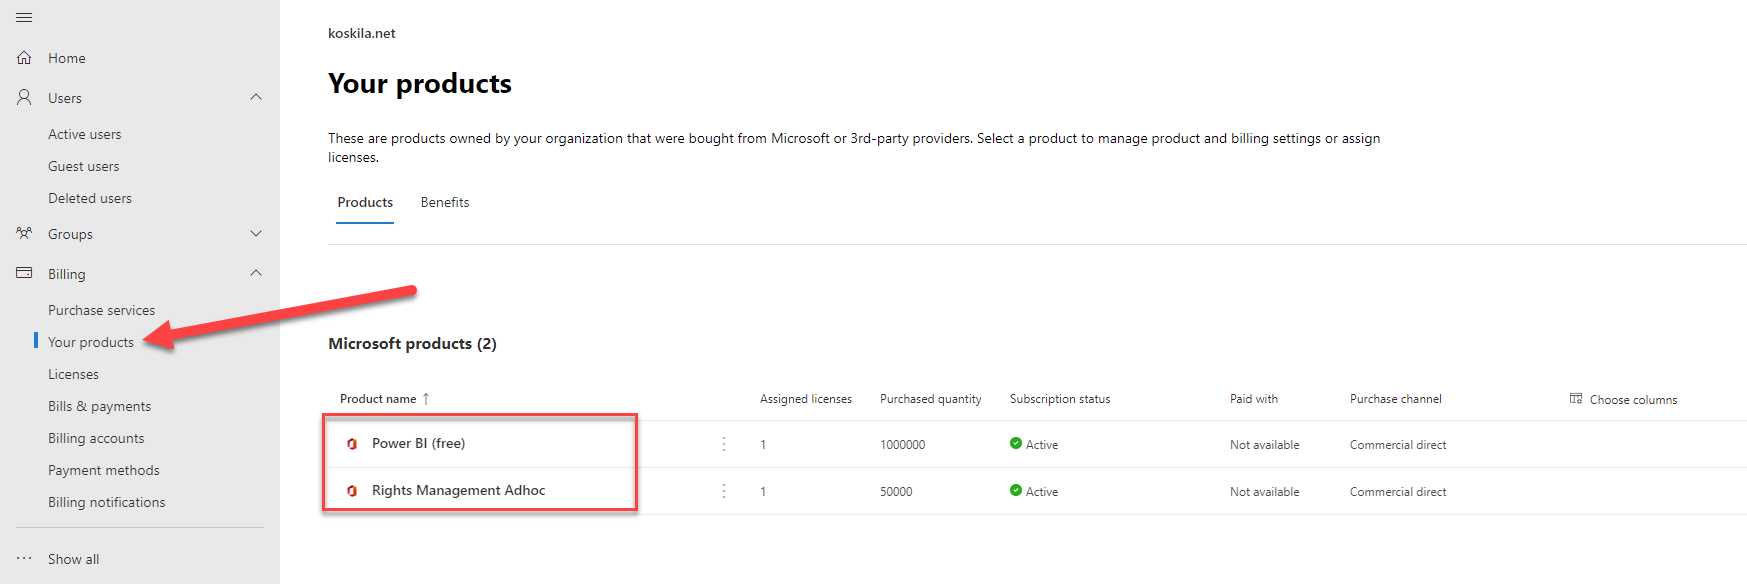Click the koskila.net organization name
The image size is (1747, 584).
point(362,33)
